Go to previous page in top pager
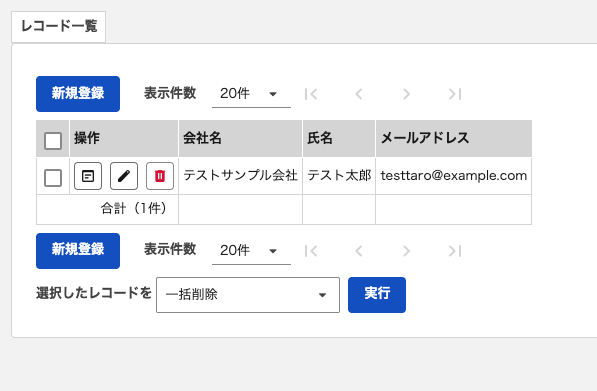This screenshot has height=391, width=597. [359, 94]
